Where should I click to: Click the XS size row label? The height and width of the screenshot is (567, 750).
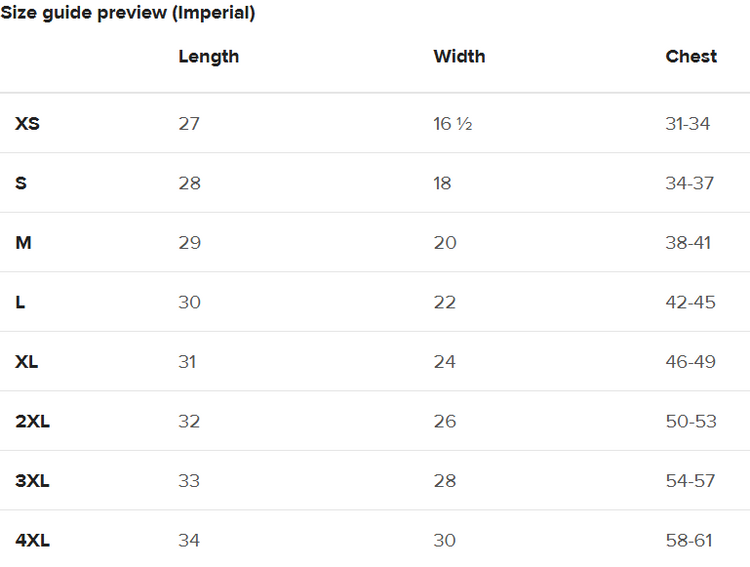click(x=27, y=124)
